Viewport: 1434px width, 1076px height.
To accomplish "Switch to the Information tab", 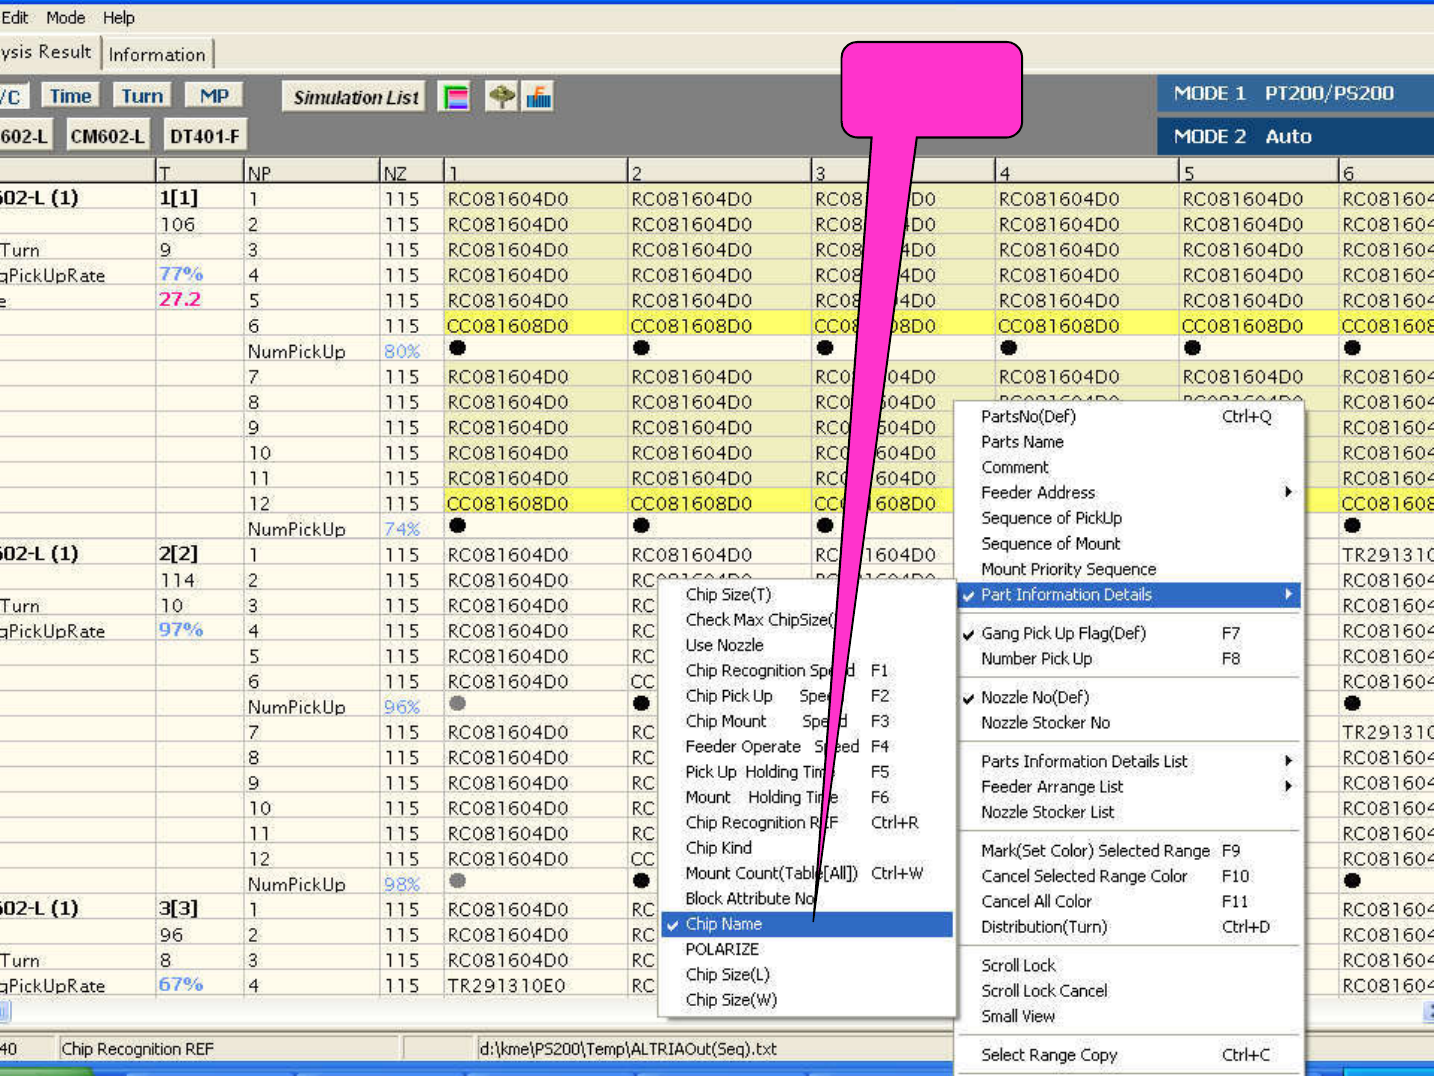I will (157, 55).
